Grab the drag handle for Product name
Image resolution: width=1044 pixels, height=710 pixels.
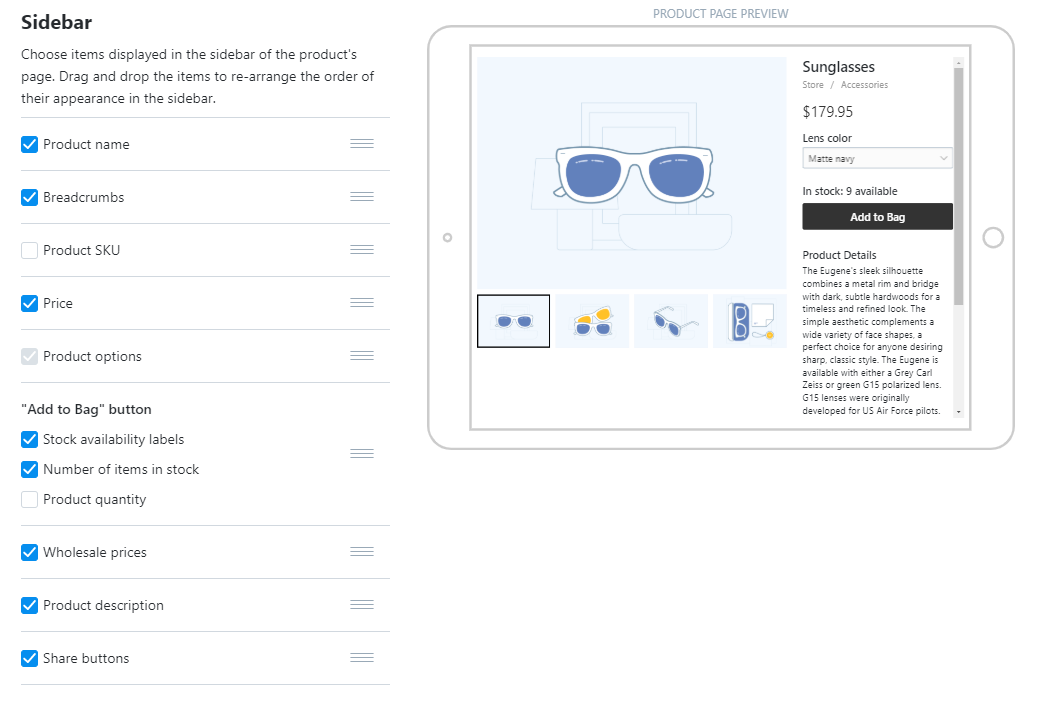362,144
